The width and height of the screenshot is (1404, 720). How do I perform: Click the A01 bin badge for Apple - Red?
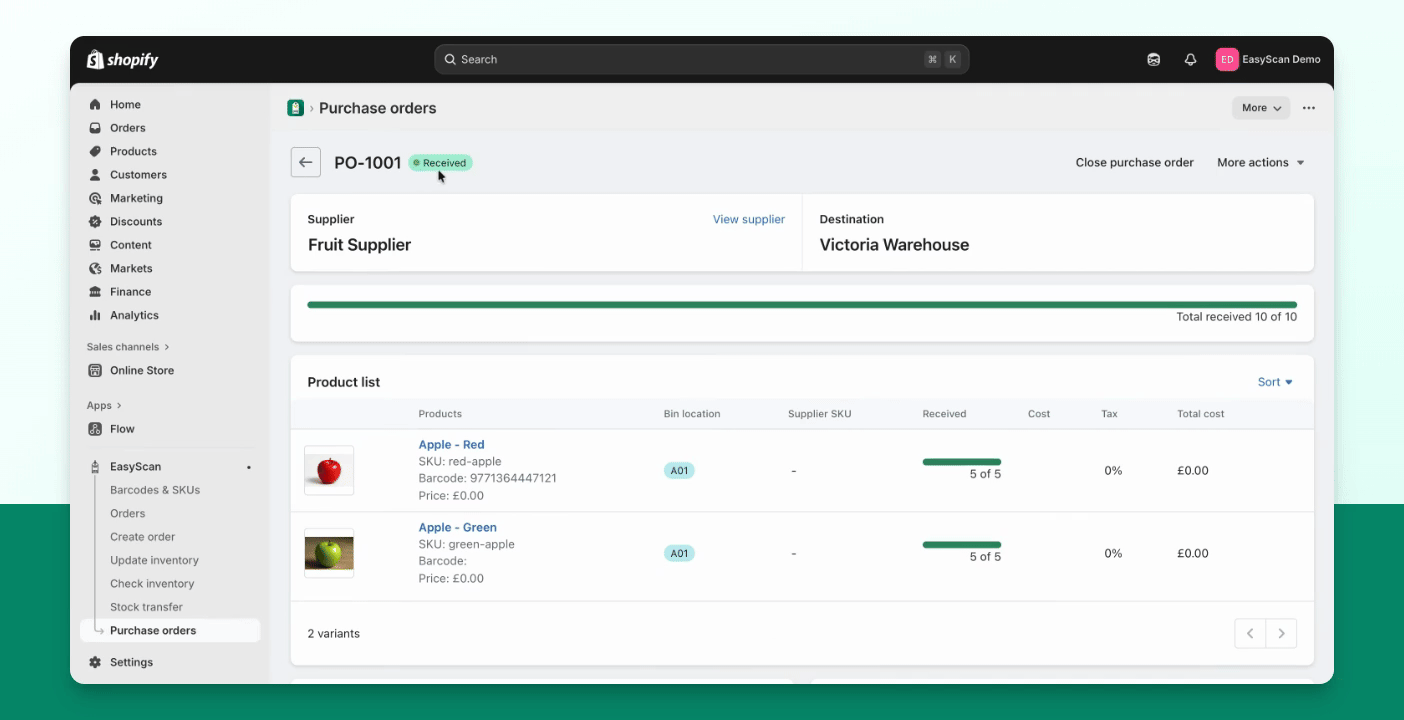679,471
